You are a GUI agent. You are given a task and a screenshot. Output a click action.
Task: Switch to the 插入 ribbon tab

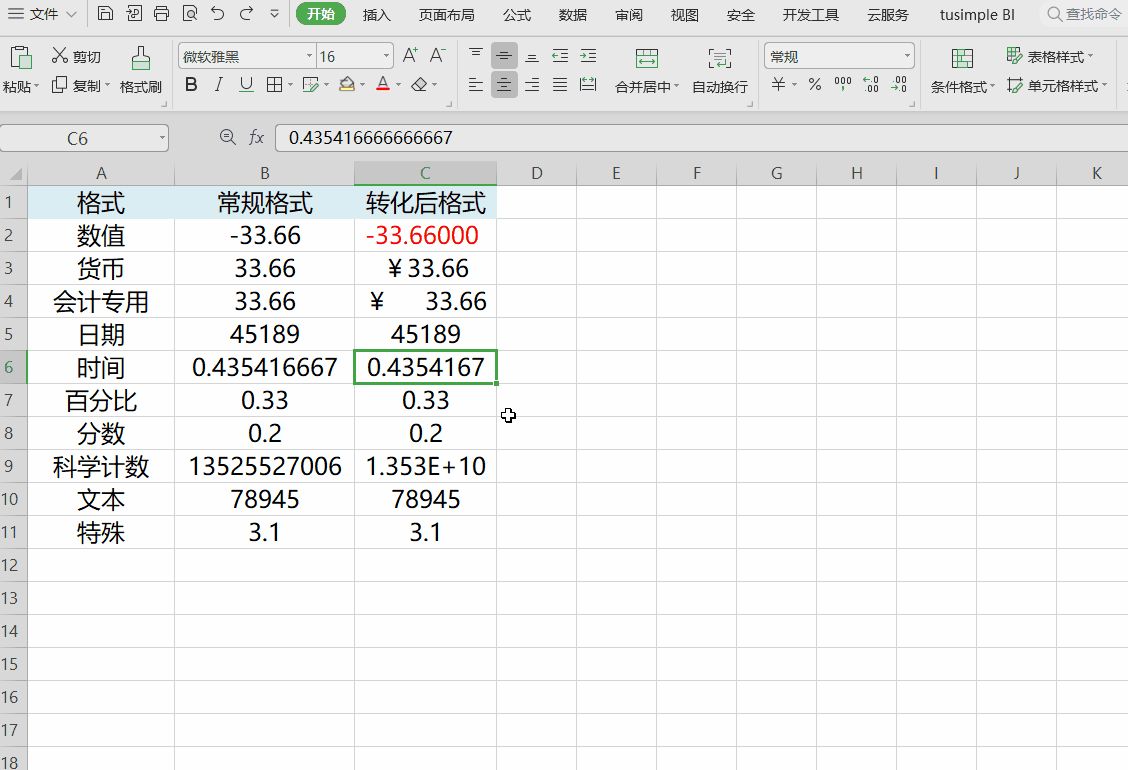pos(377,15)
